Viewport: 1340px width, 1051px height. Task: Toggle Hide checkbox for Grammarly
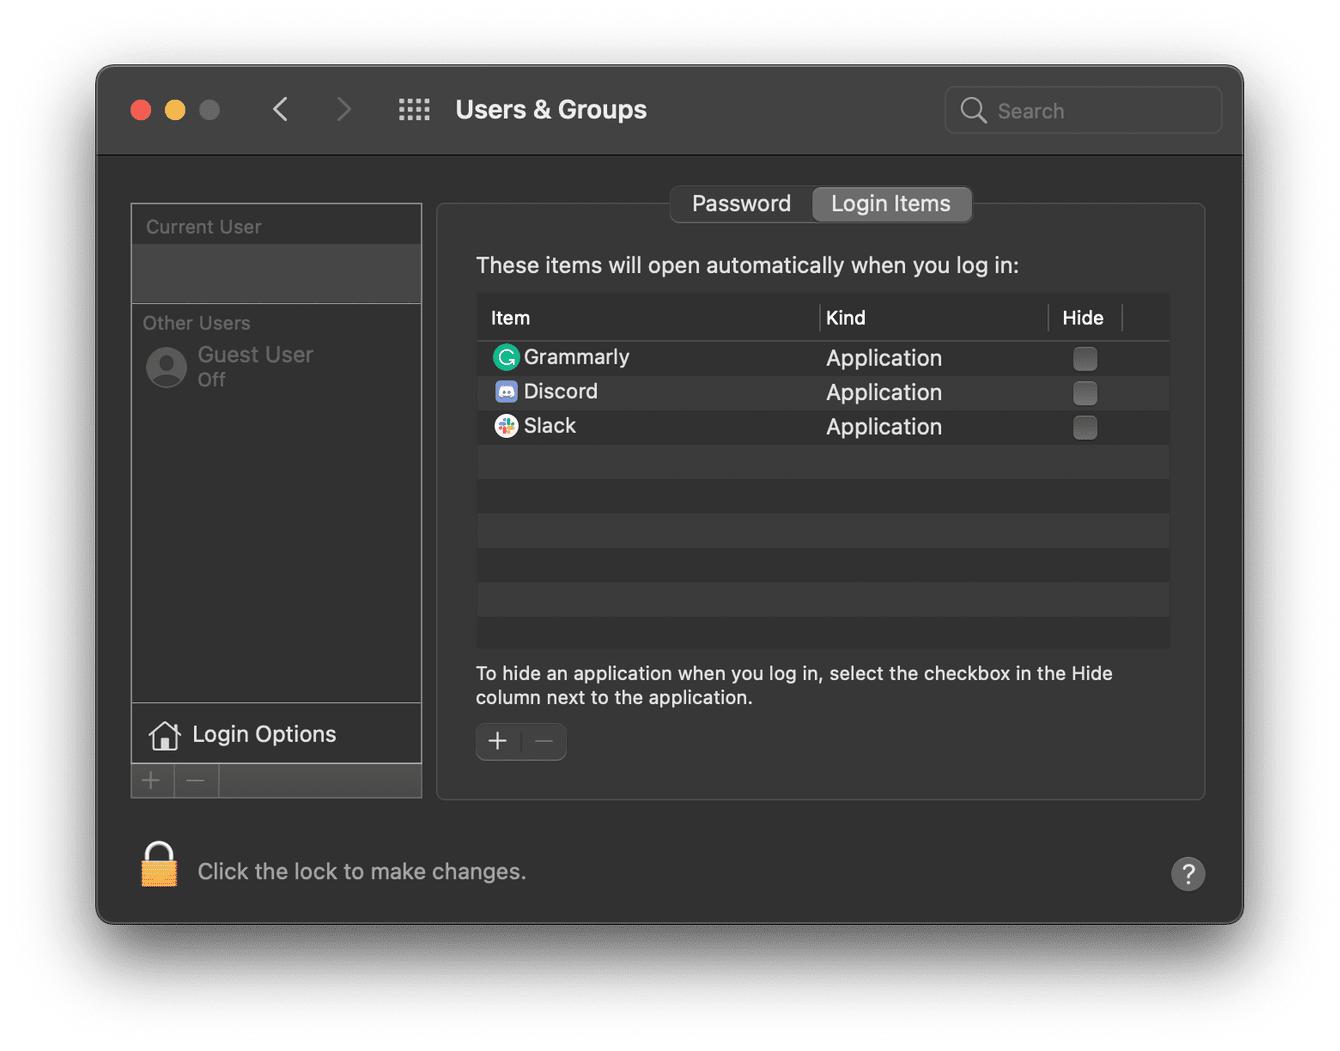pyautogui.click(x=1085, y=358)
